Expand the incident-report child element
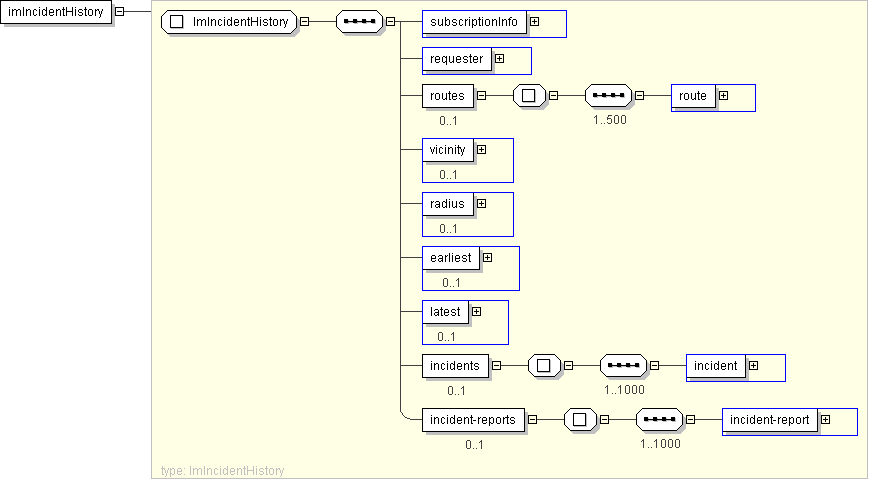869x480 pixels. [x=825, y=420]
